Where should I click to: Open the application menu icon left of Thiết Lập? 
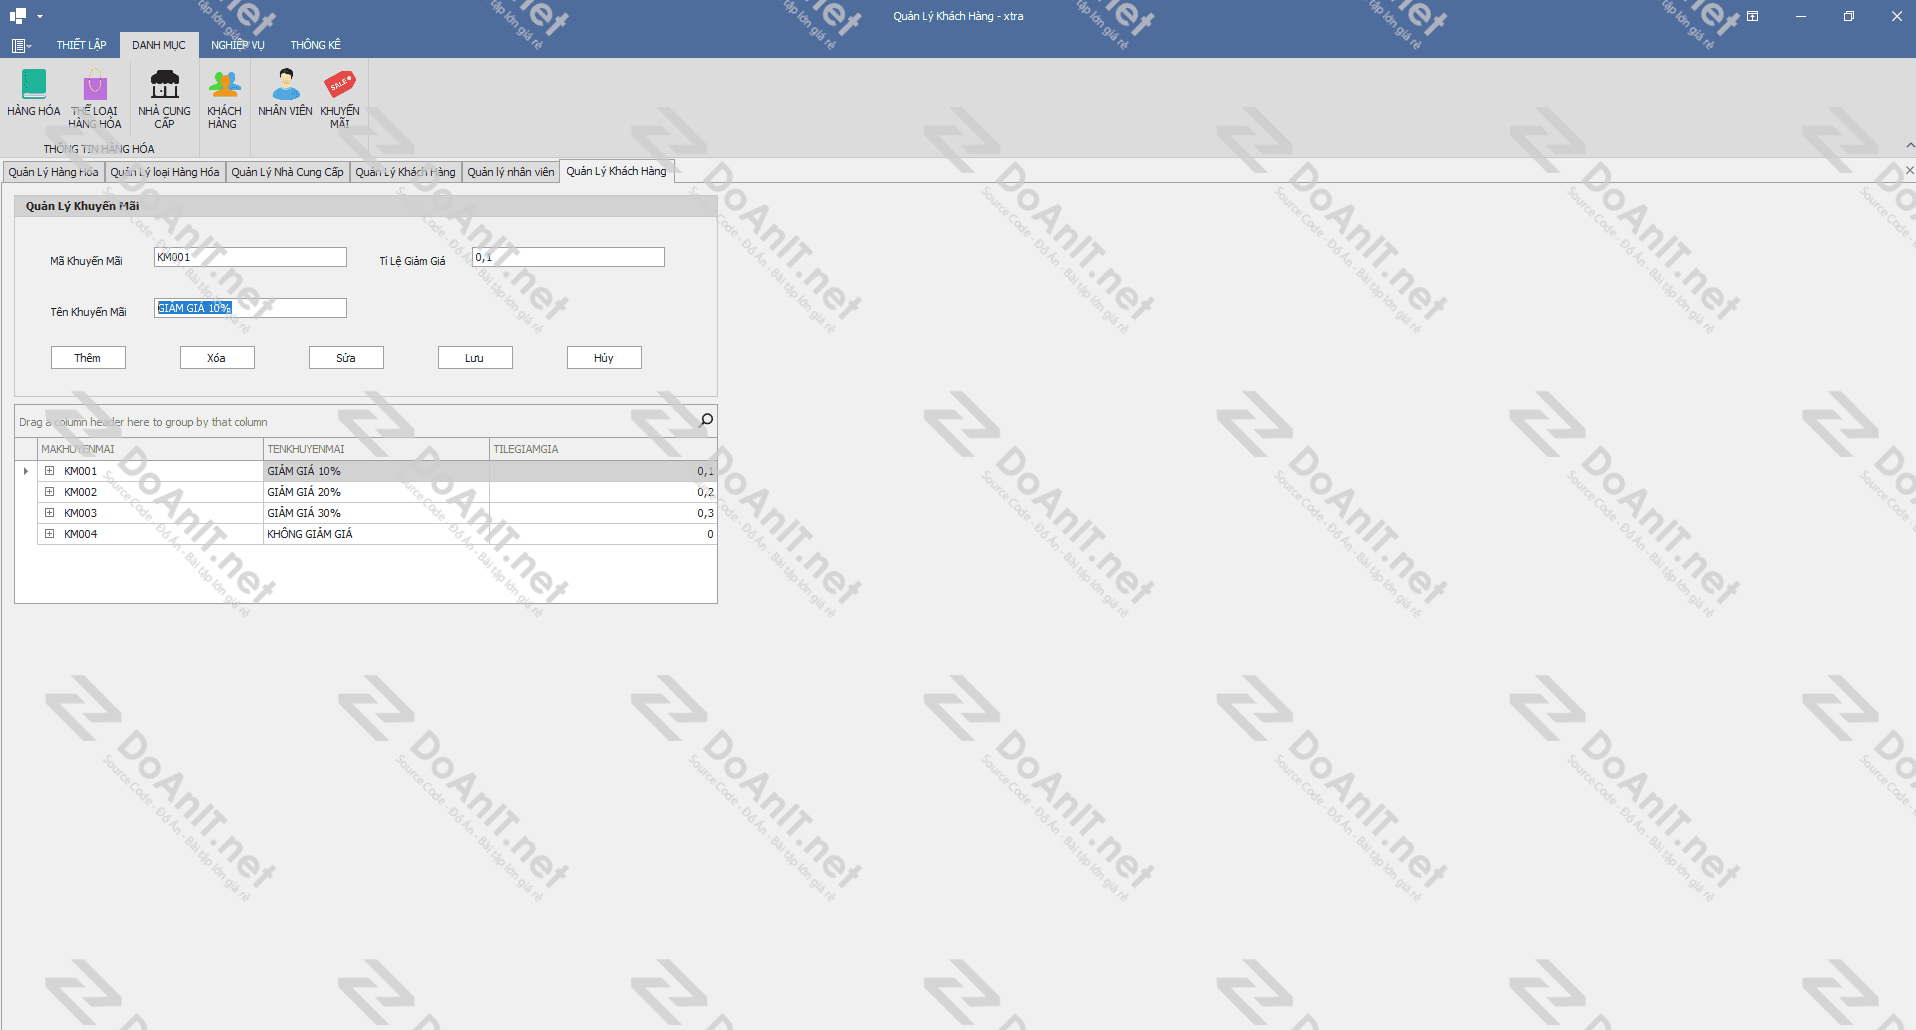[20, 45]
